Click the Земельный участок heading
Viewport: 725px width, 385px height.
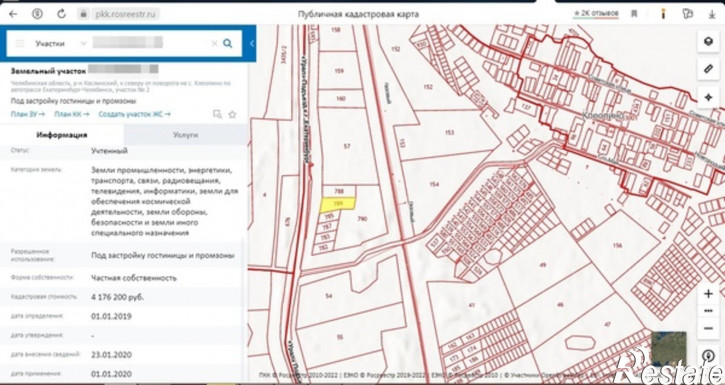click(x=48, y=71)
